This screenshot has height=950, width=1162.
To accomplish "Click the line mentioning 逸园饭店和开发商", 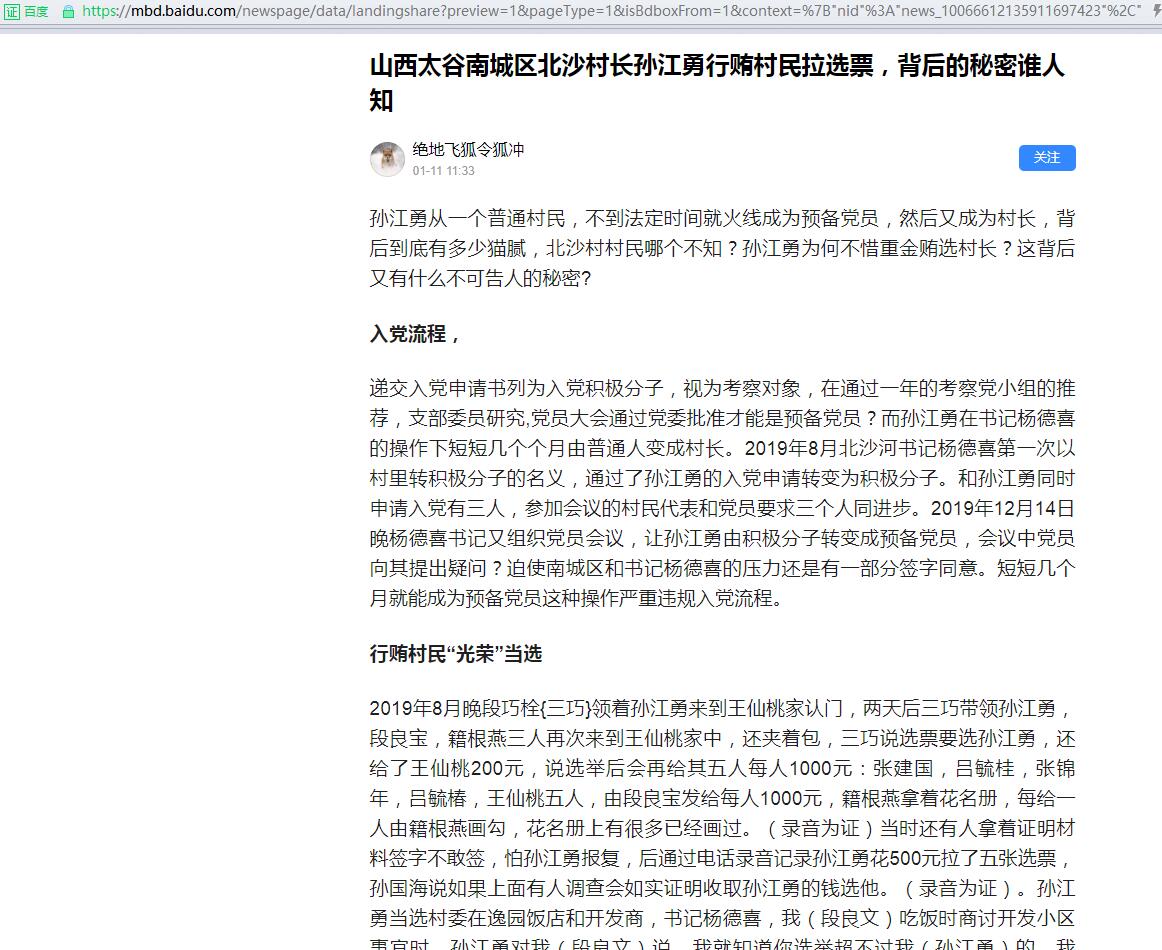I will click(722, 918).
